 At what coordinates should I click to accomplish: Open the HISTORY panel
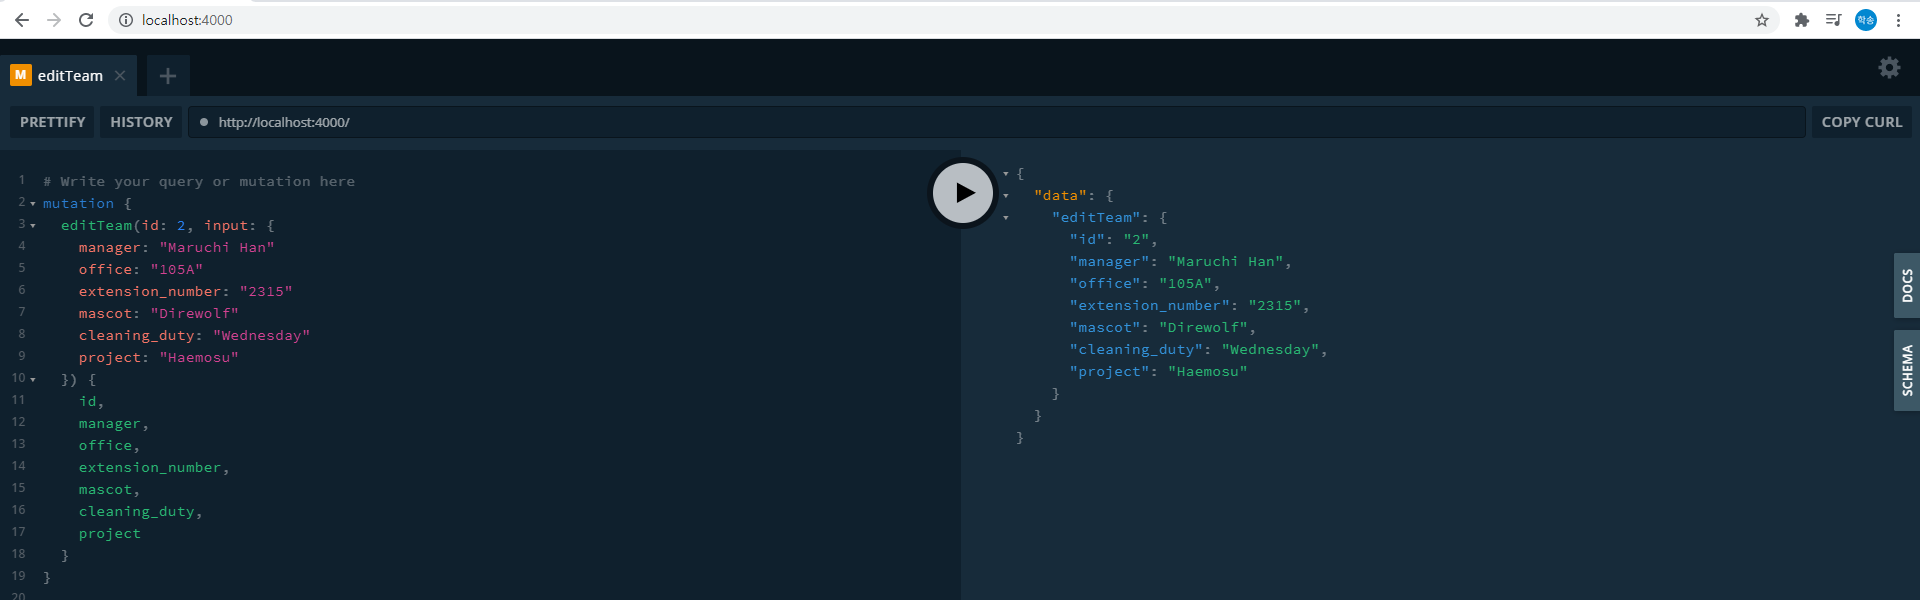tap(141, 122)
